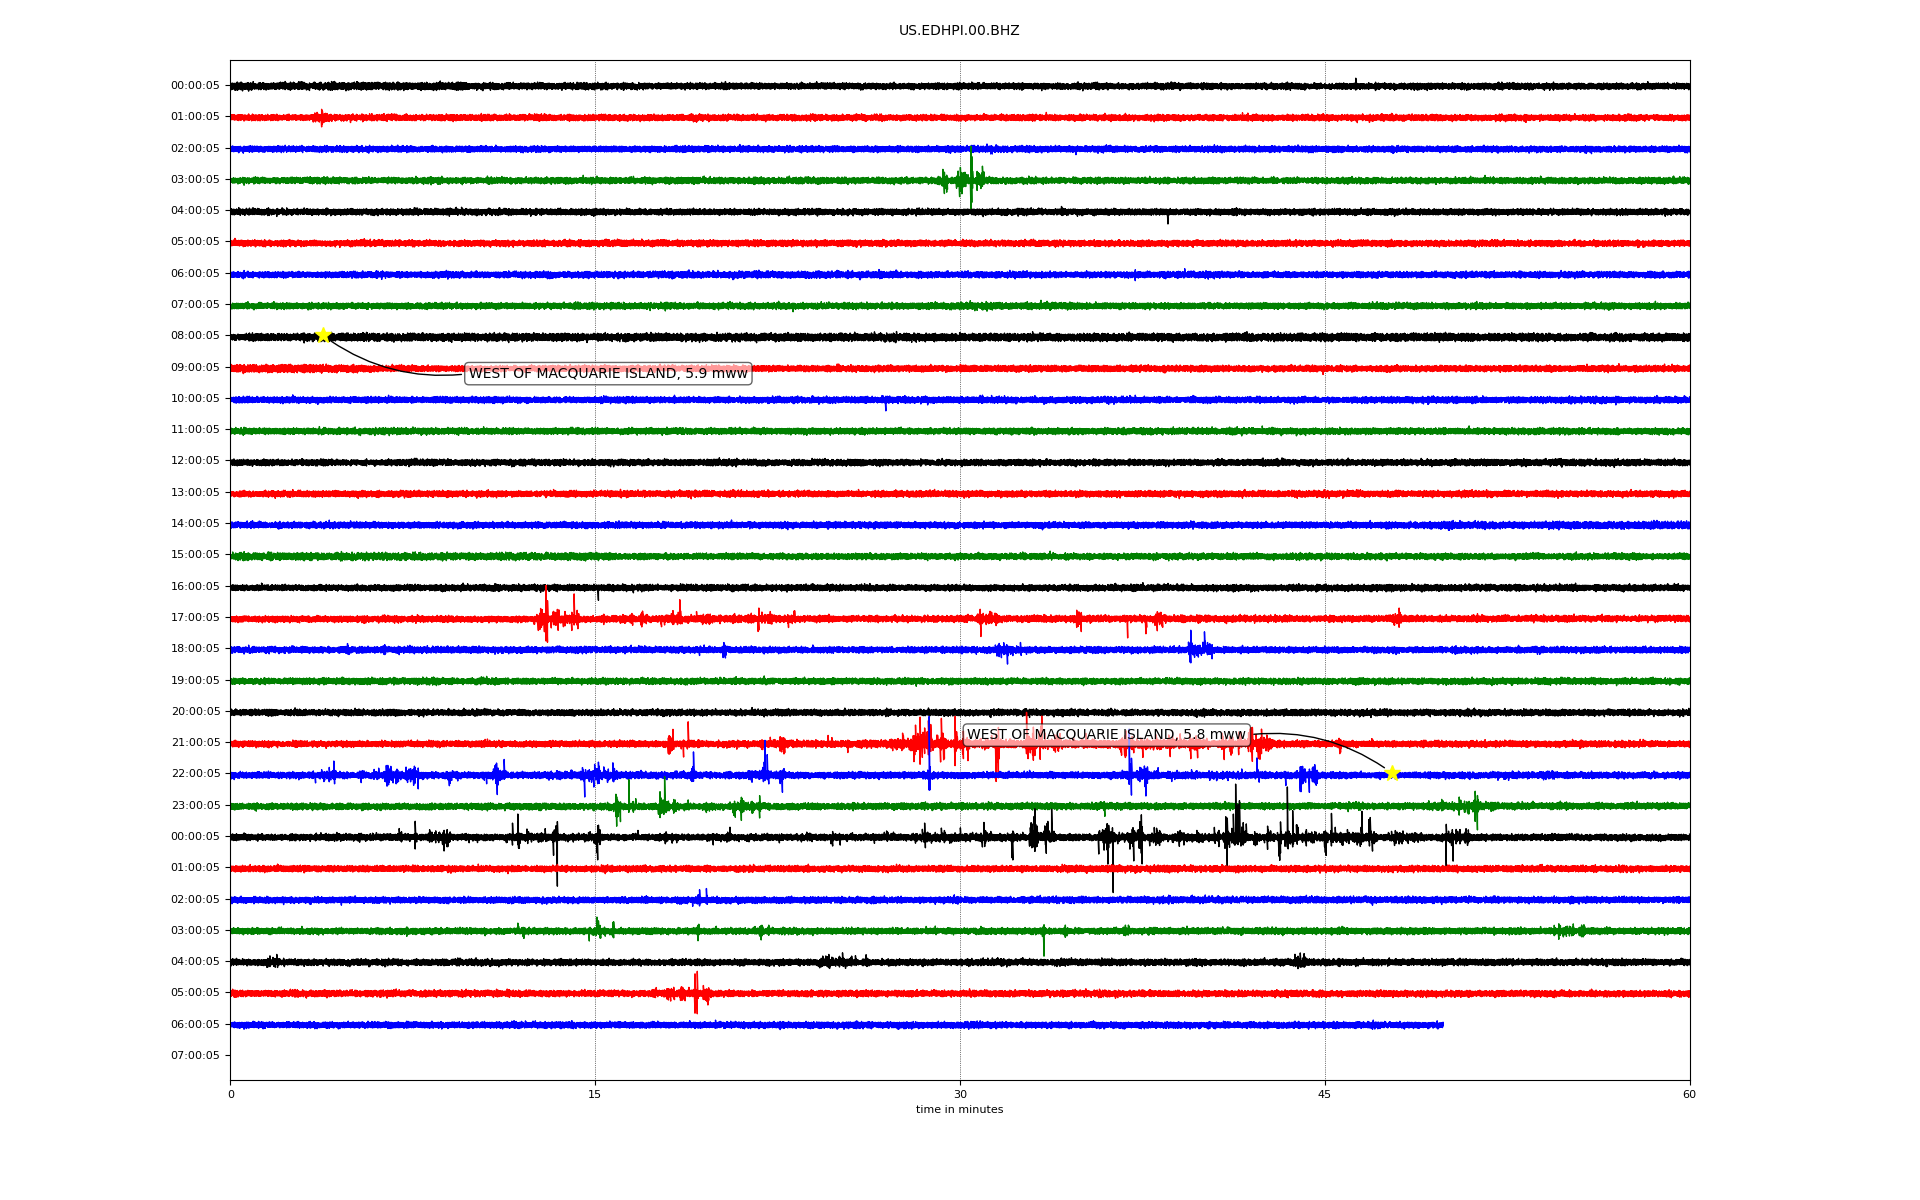Click the 12:00:05 time label
1920x1200 pixels.
click(x=195, y=461)
